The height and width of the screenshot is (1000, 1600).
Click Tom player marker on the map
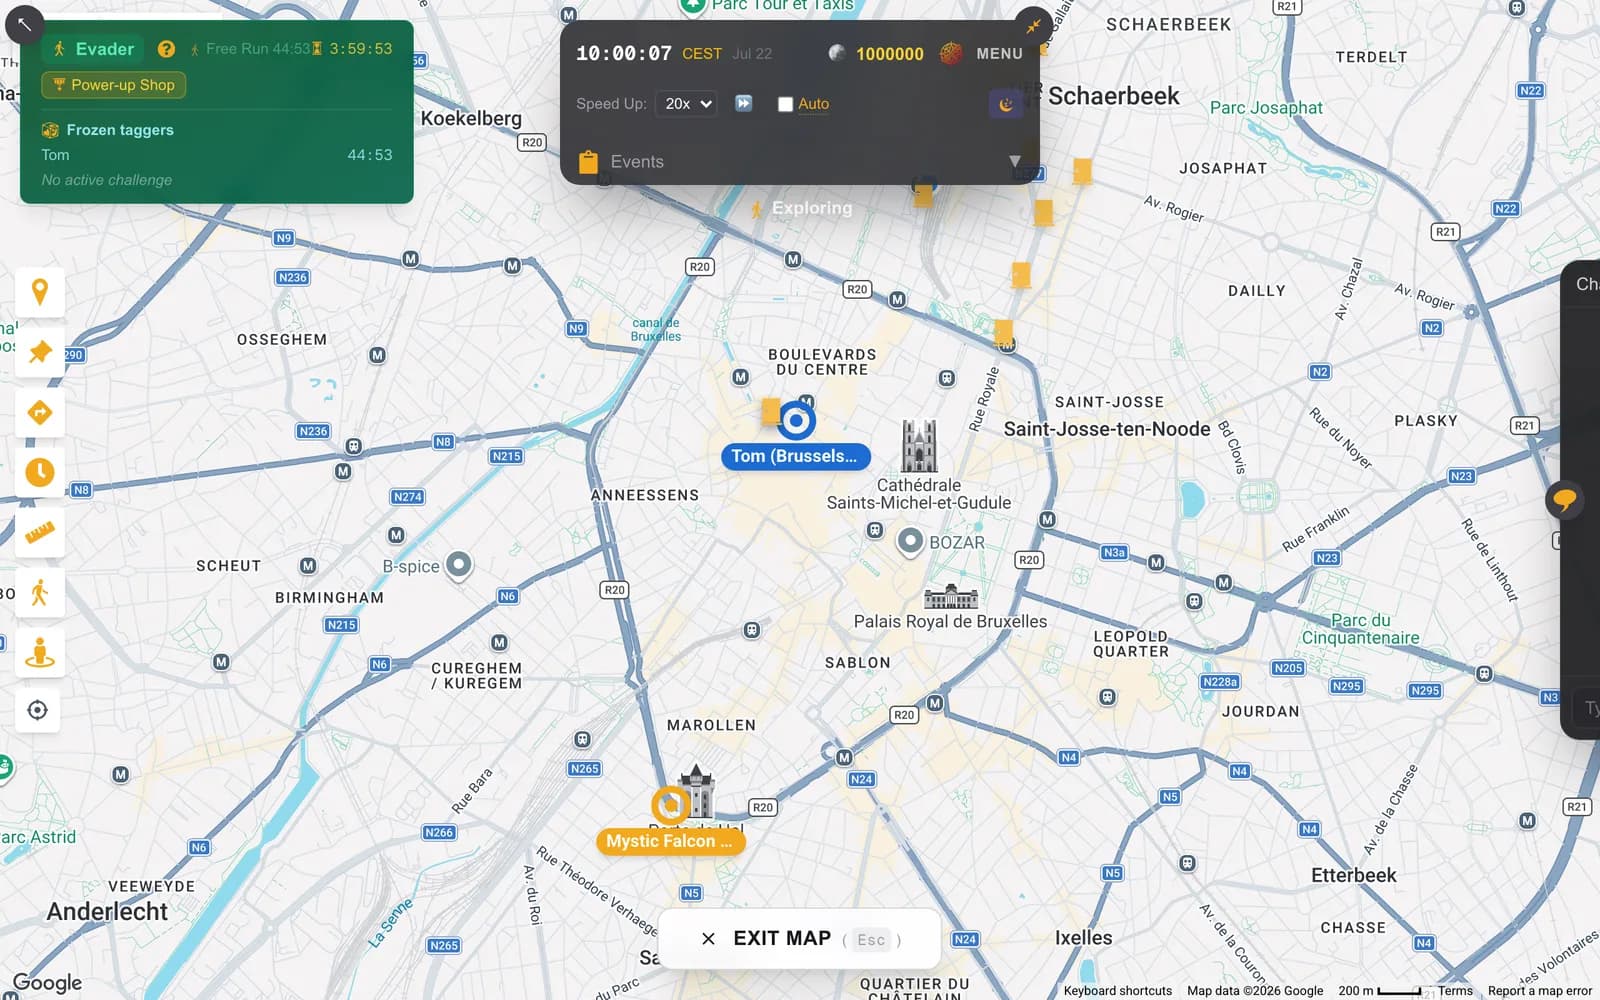796,421
